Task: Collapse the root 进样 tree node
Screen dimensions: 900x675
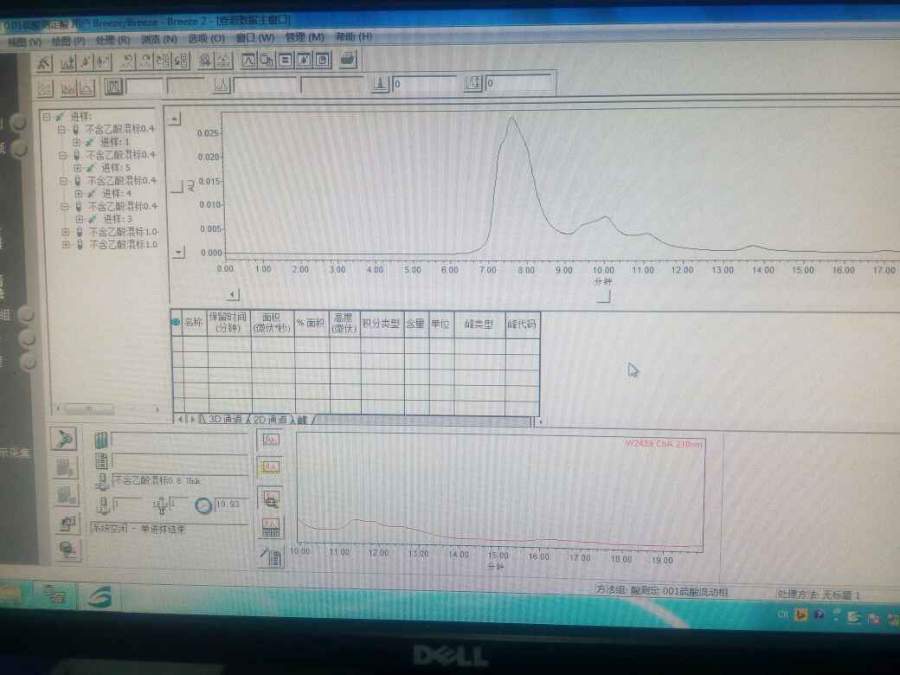Action: [x=47, y=117]
